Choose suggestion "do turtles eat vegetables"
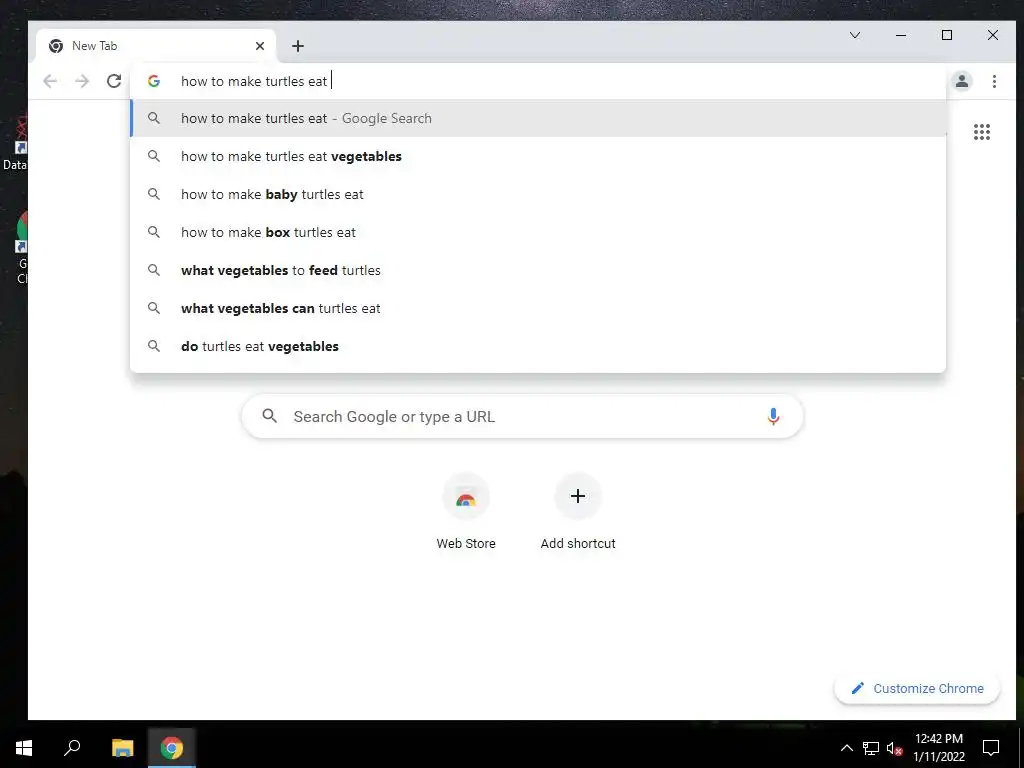The width and height of the screenshot is (1024, 768). pyautogui.click(x=538, y=346)
